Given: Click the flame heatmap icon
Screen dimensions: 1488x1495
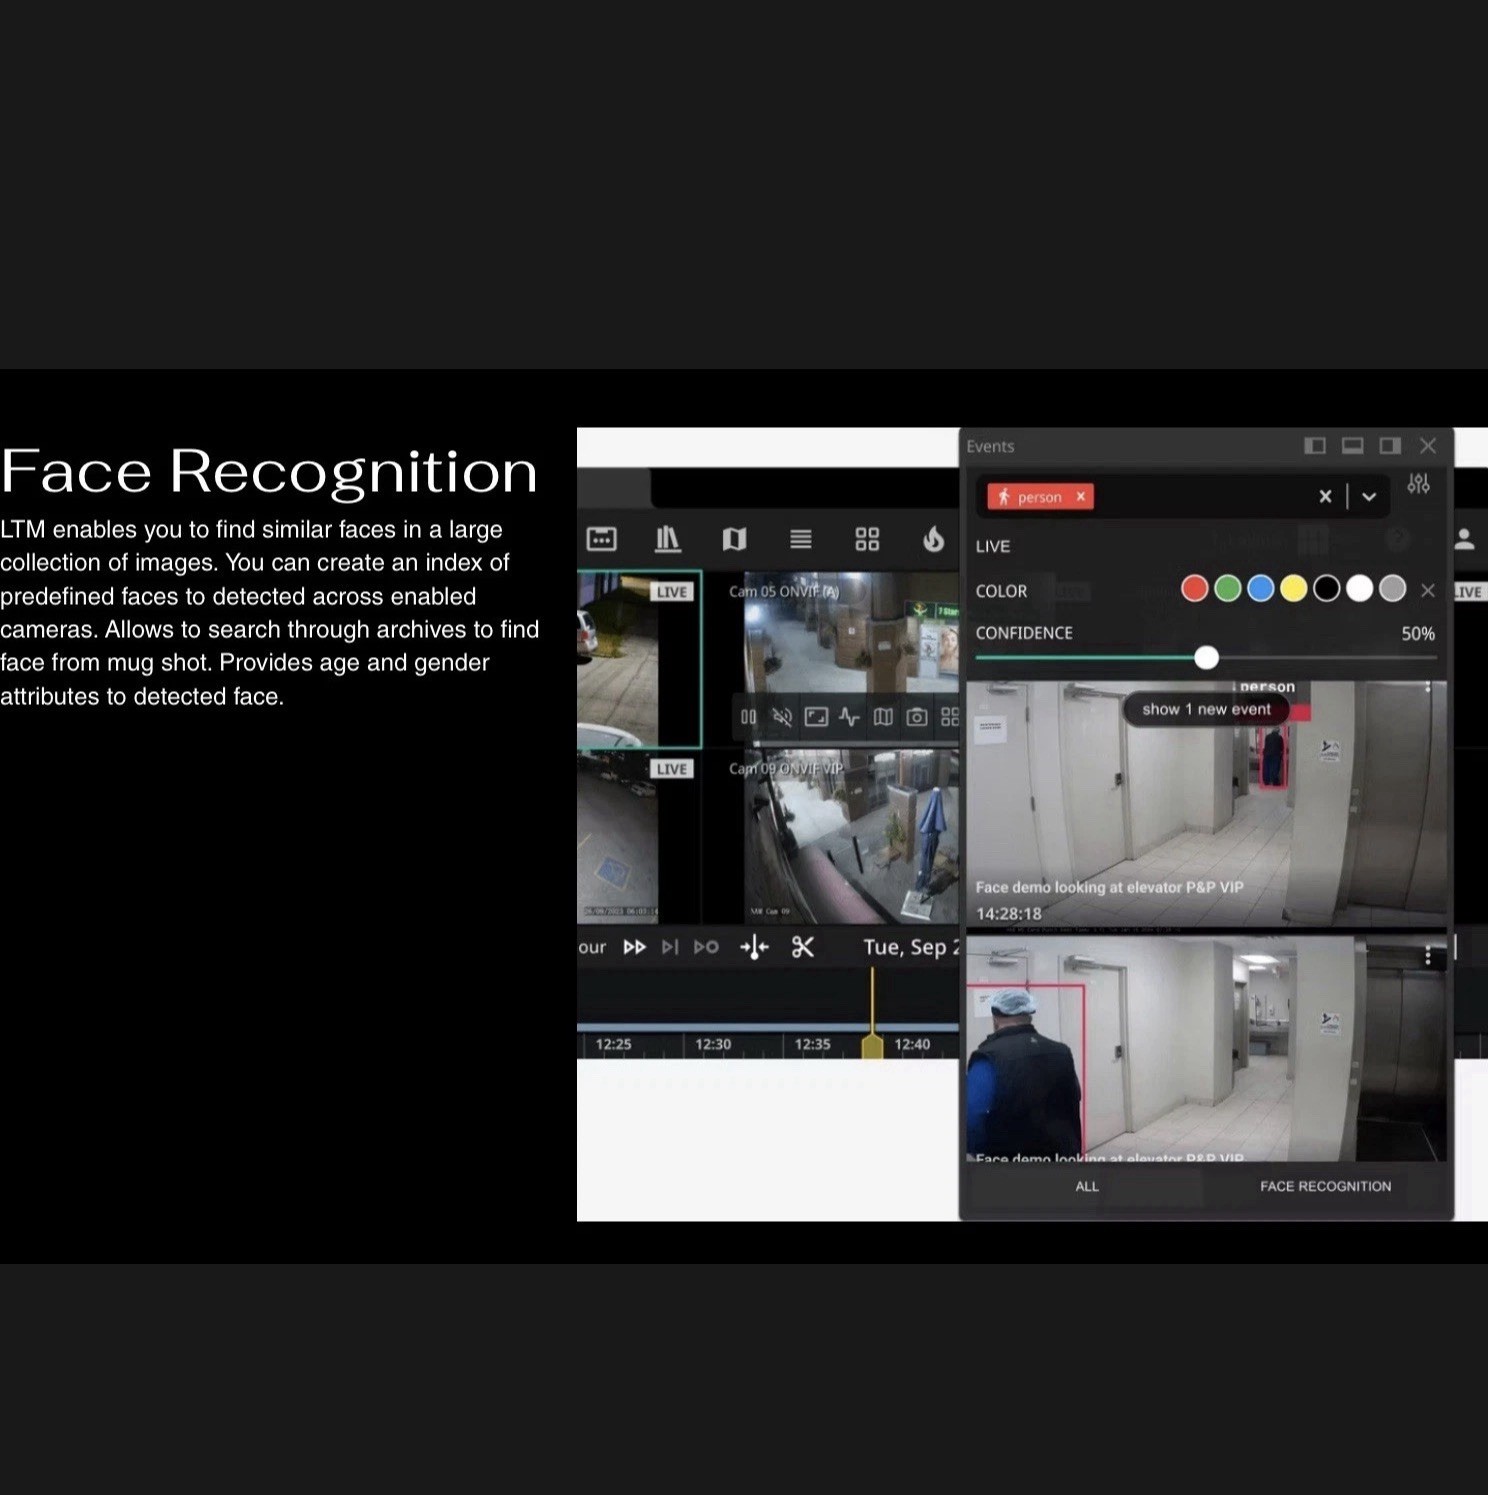Looking at the screenshot, I should point(933,539).
